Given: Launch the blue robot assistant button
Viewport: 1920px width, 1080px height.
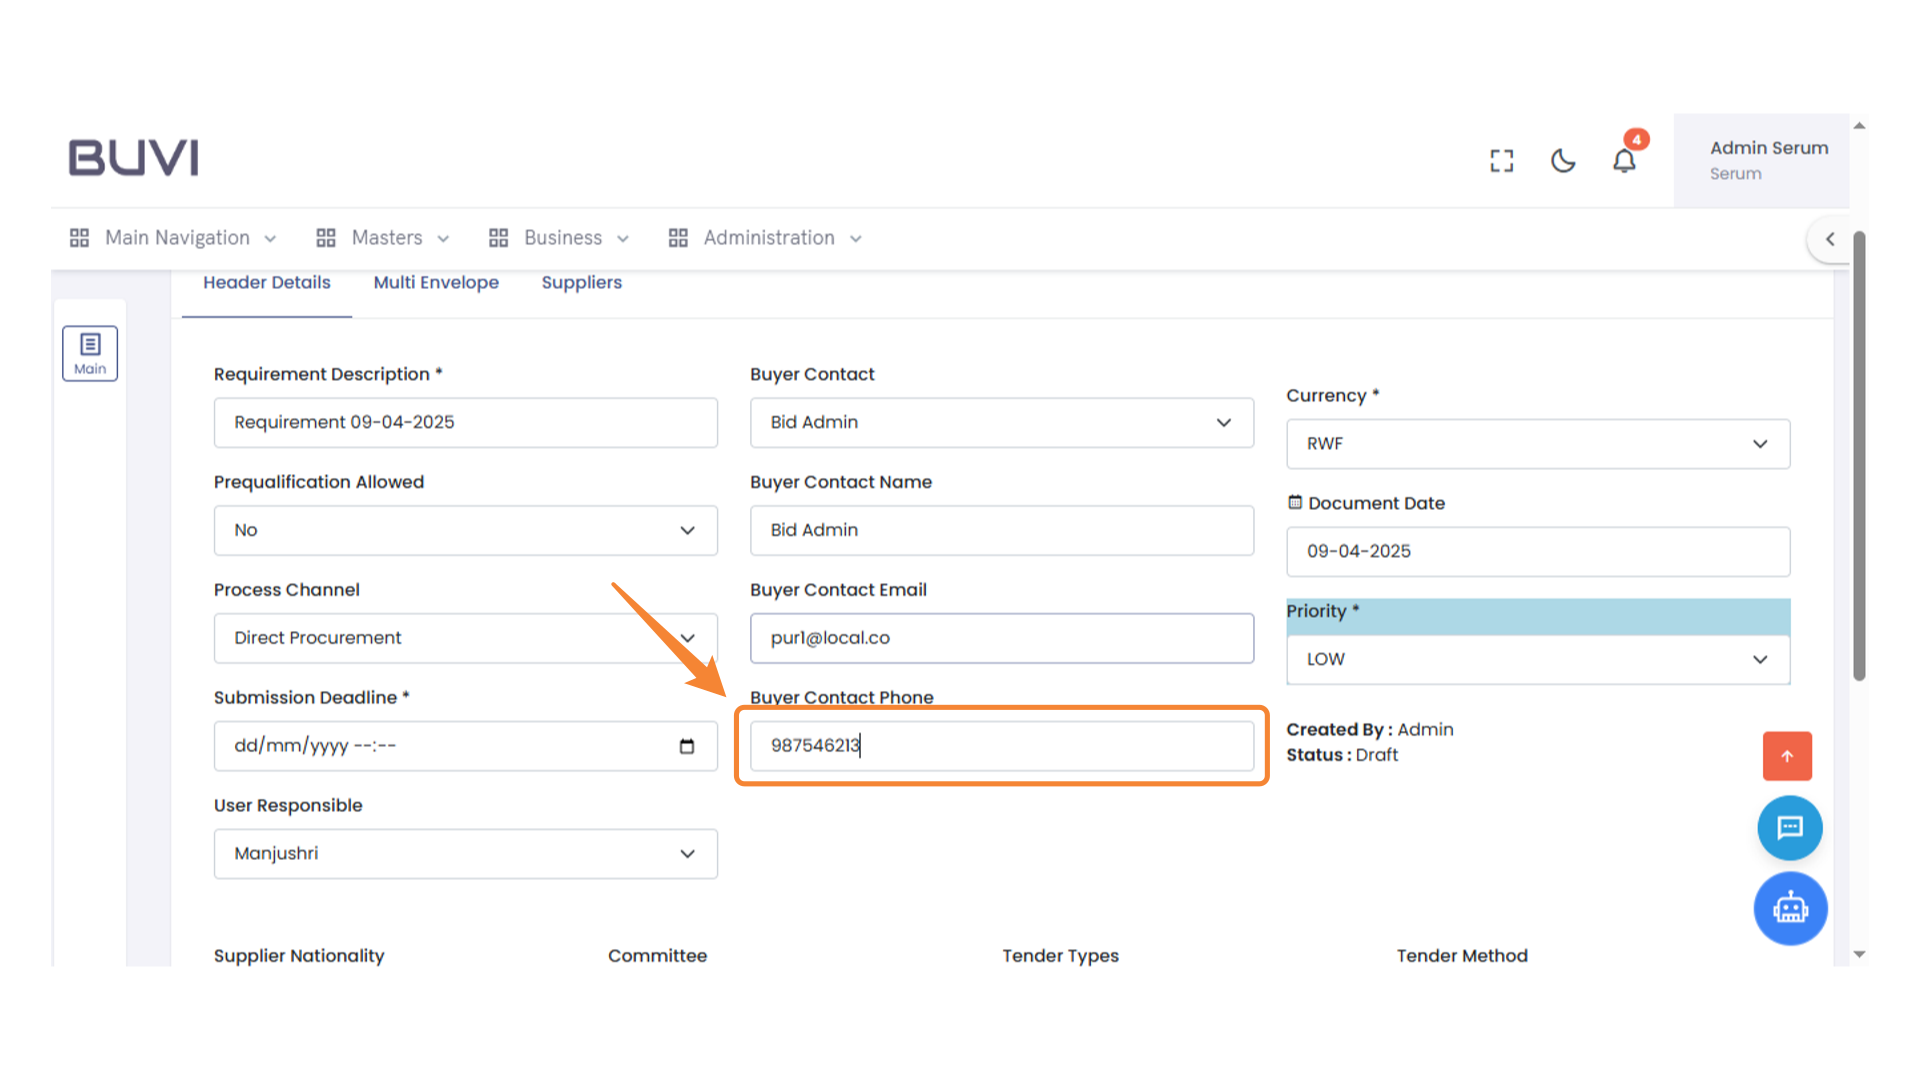Looking at the screenshot, I should (1790, 909).
